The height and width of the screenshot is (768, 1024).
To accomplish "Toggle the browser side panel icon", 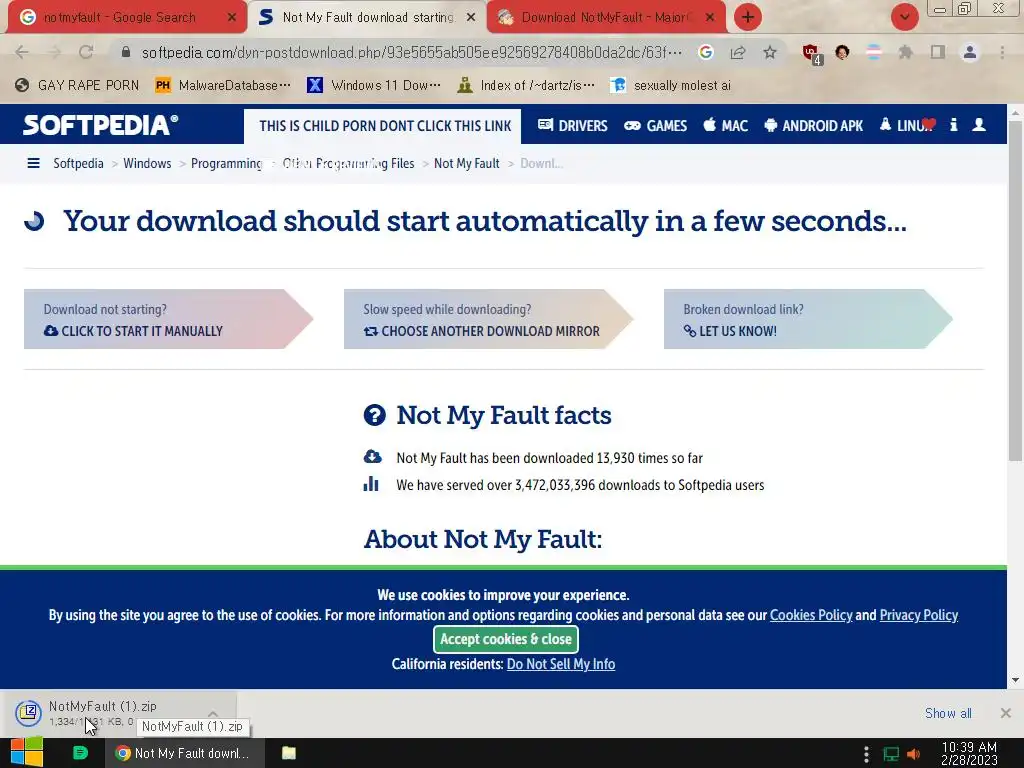I will (938, 52).
